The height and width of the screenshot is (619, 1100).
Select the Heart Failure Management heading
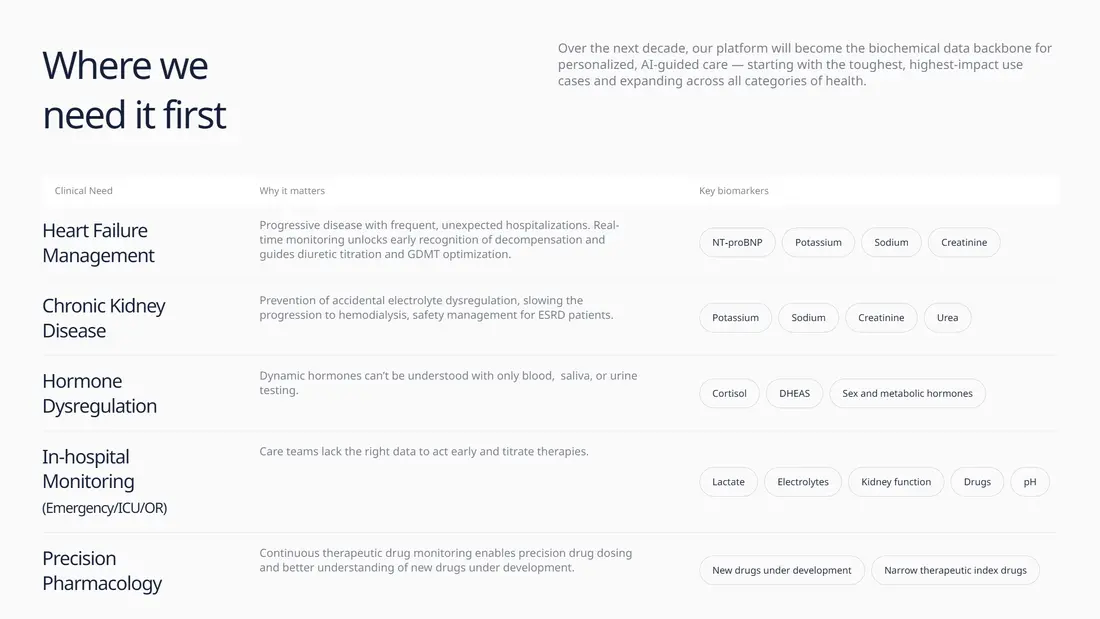(x=98, y=243)
